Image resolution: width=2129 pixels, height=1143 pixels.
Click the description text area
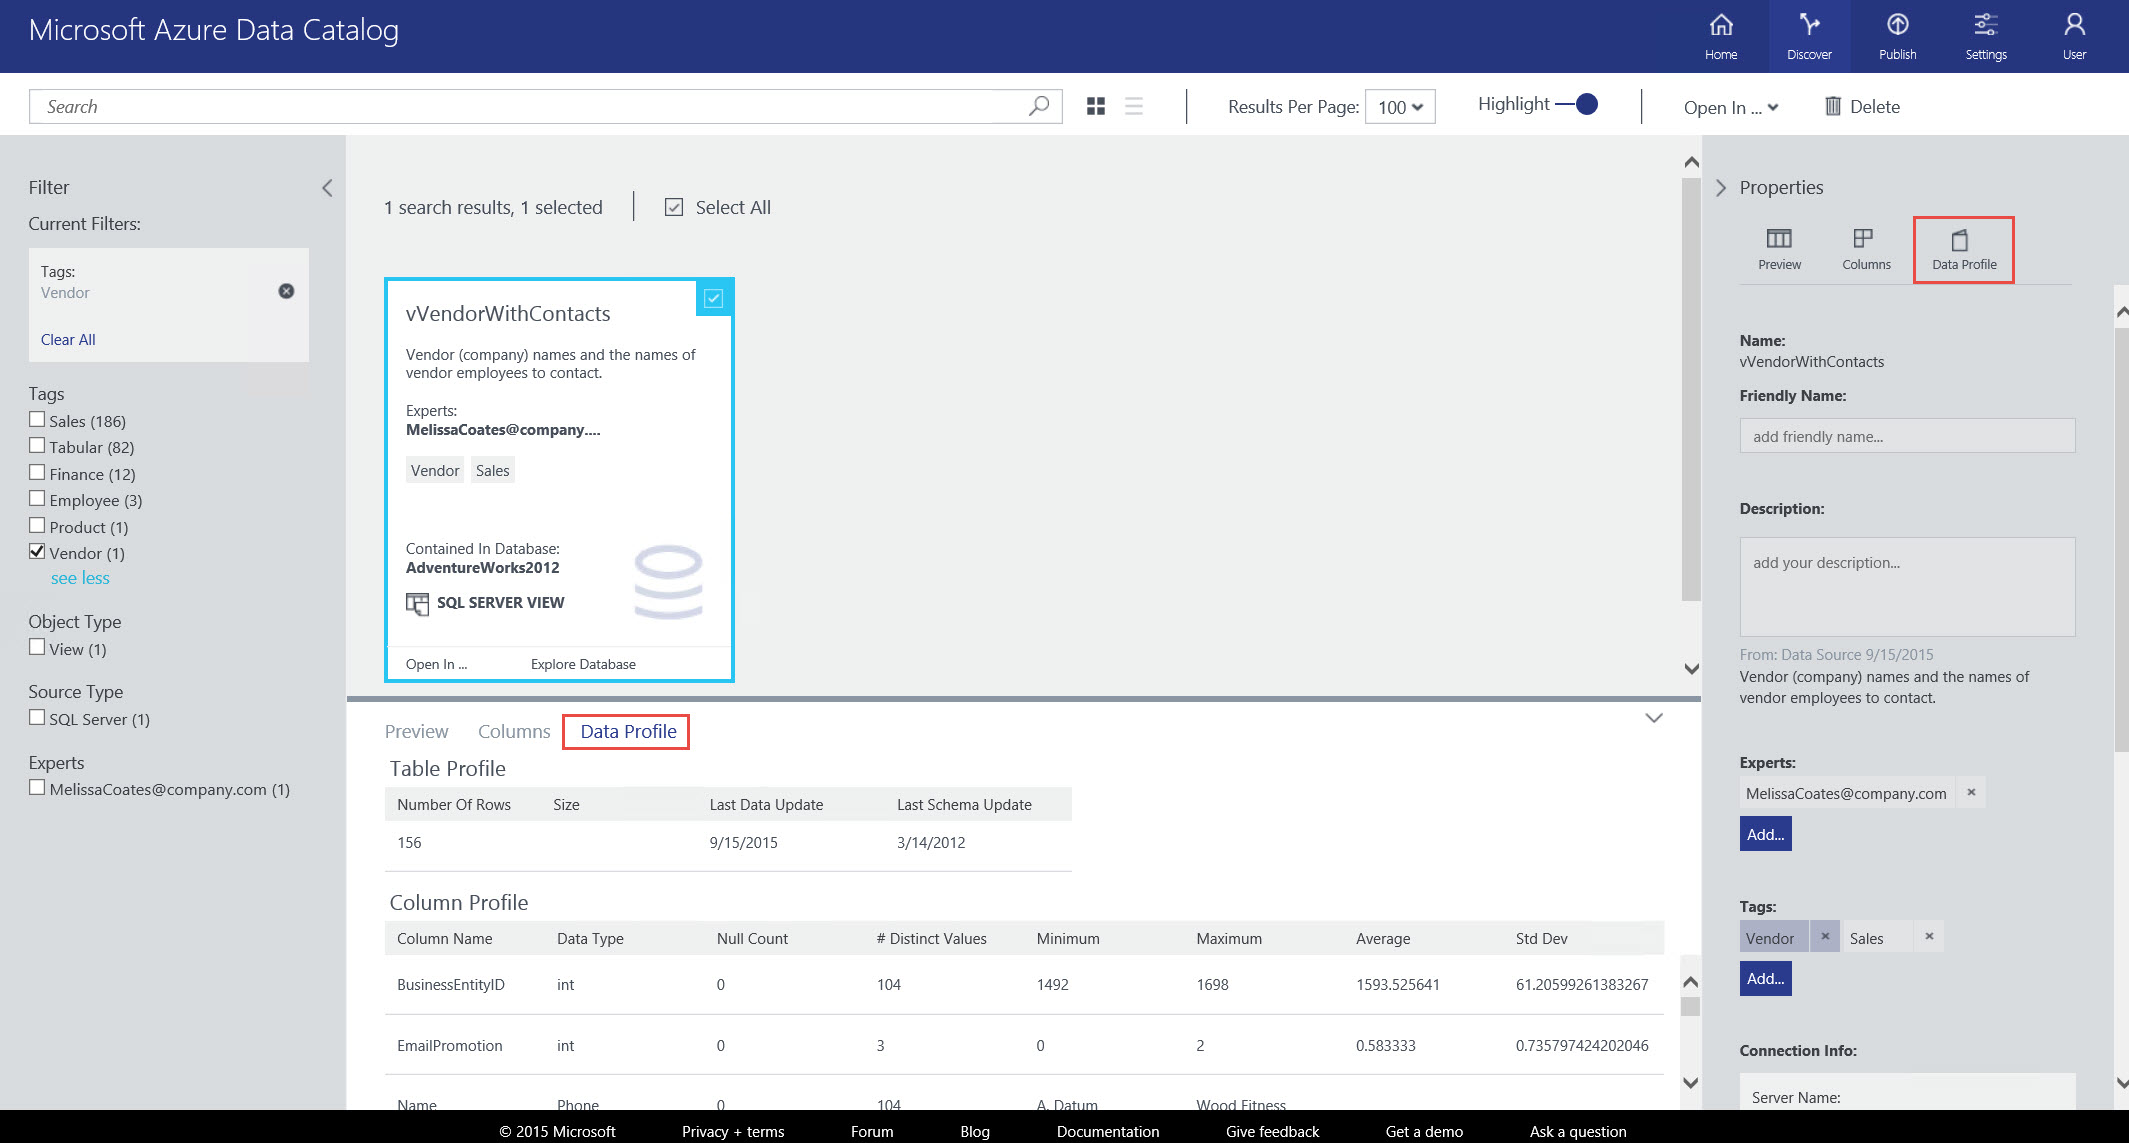click(x=1907, y=586)
